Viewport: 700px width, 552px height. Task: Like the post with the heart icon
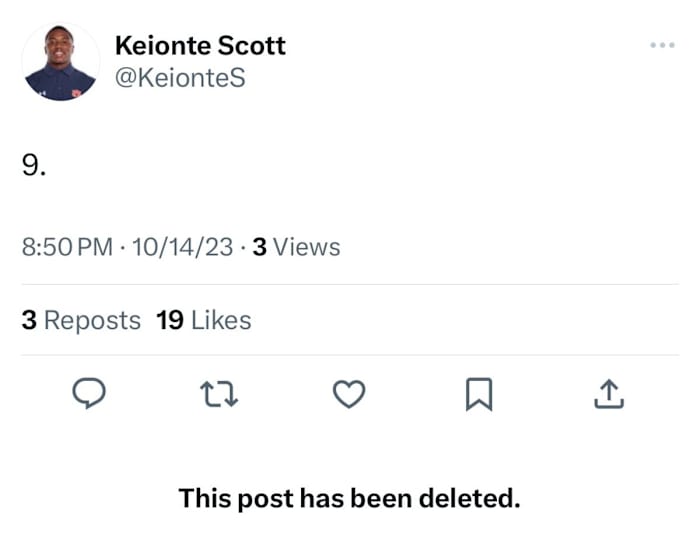pyautogui.click(x=348, y=396)
